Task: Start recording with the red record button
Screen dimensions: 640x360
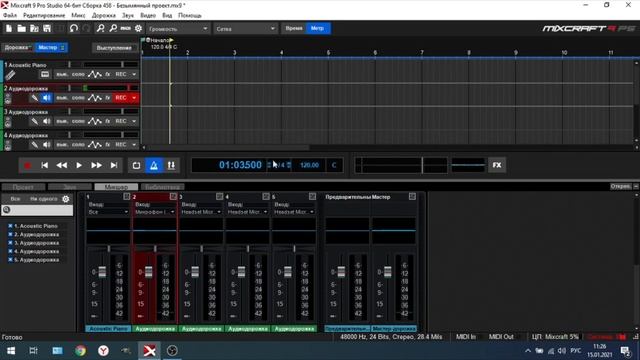Action: pos(27,165)
